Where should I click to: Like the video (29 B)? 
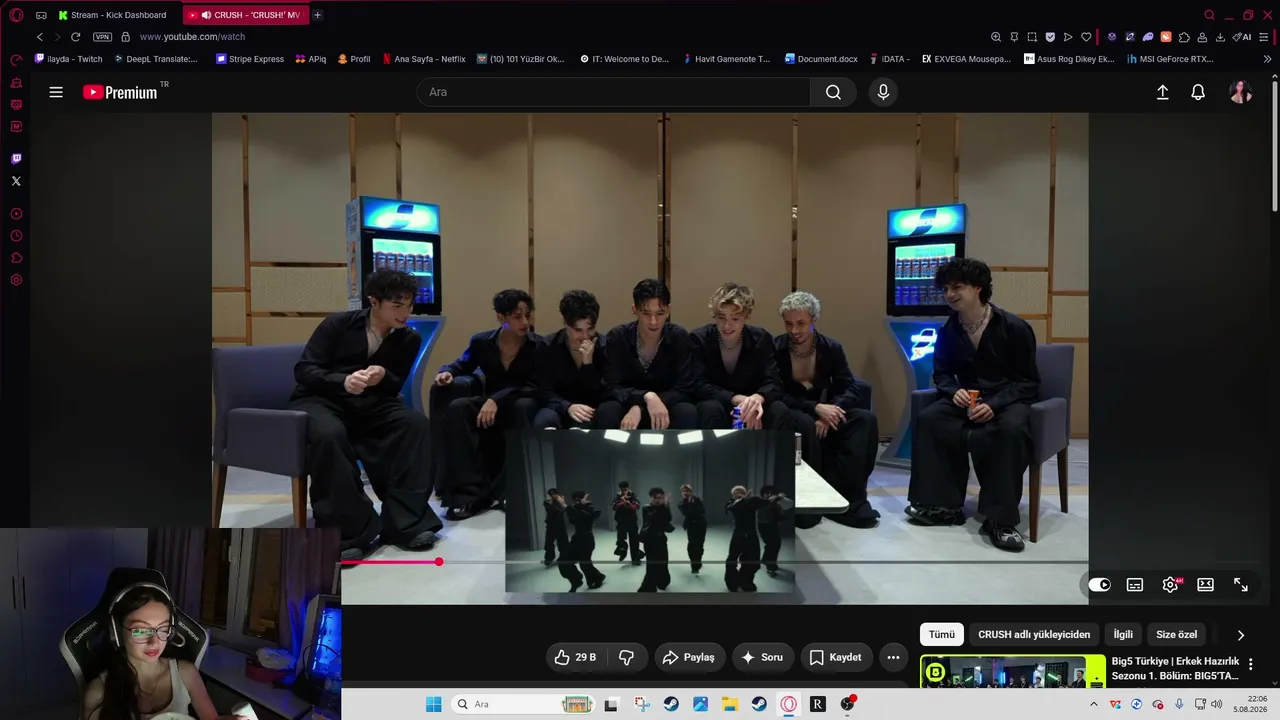click(576, 657)
